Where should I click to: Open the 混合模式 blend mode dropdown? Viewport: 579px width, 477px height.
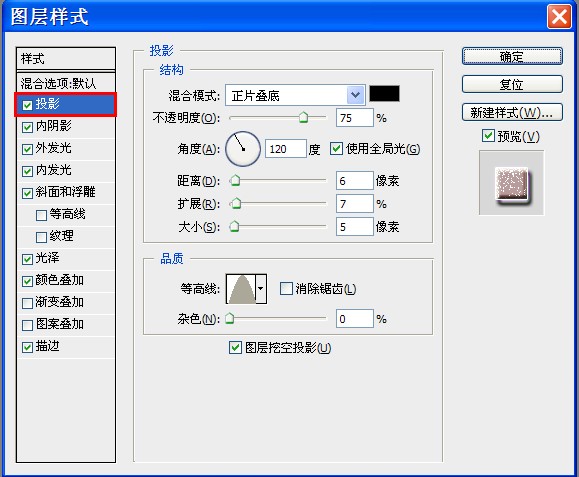coord(295,95)
